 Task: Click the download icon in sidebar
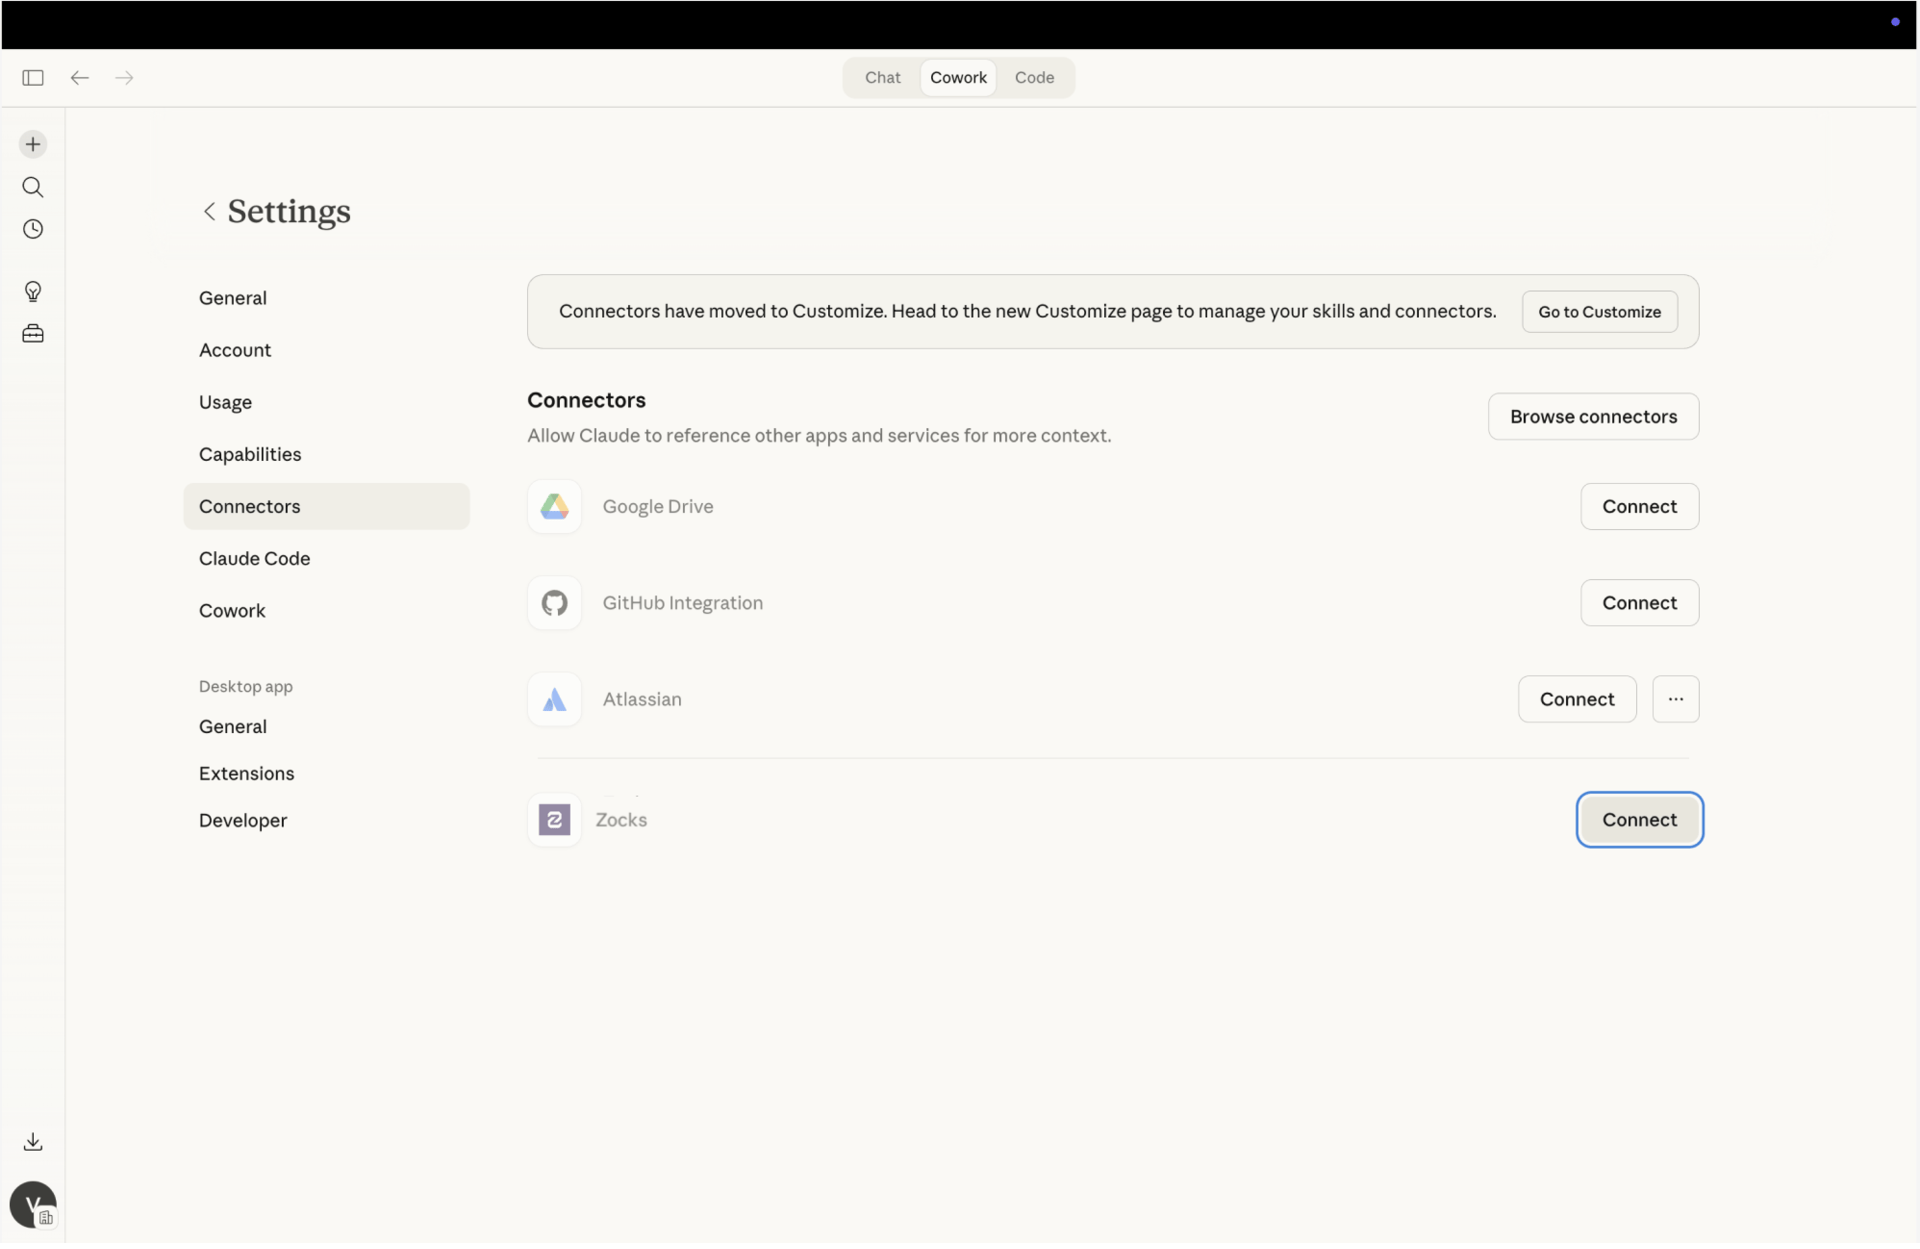[x=33, y=1142]
